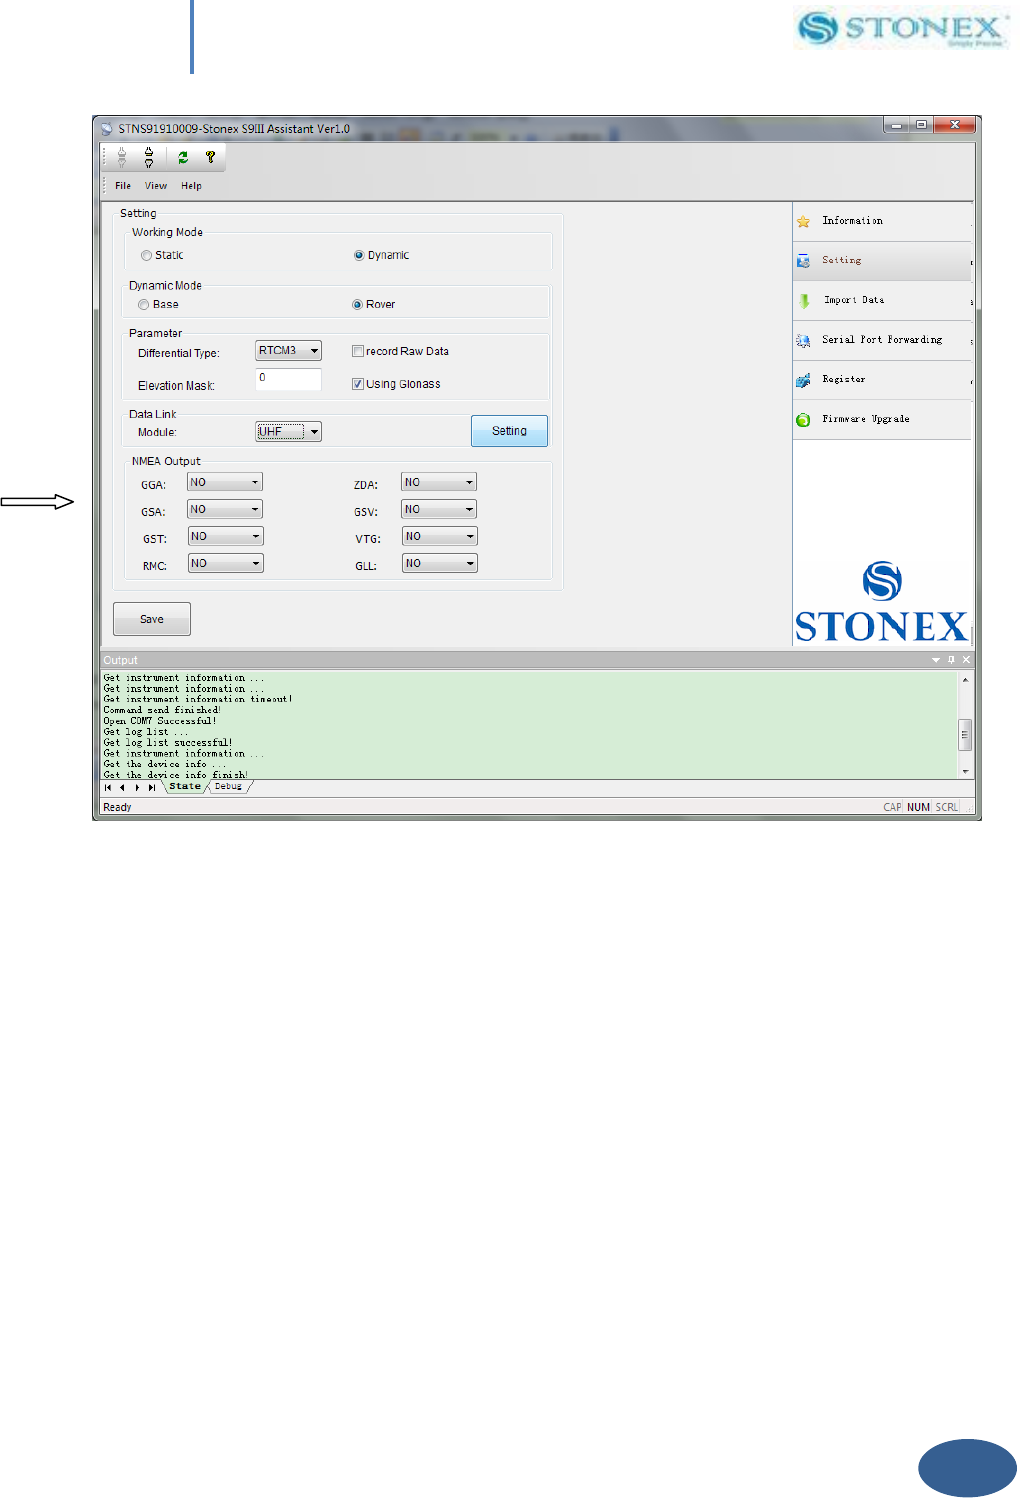1020x1498 pixels.
Task: Enable record Raw Data checkbox
Action: [x=357, y=351]
